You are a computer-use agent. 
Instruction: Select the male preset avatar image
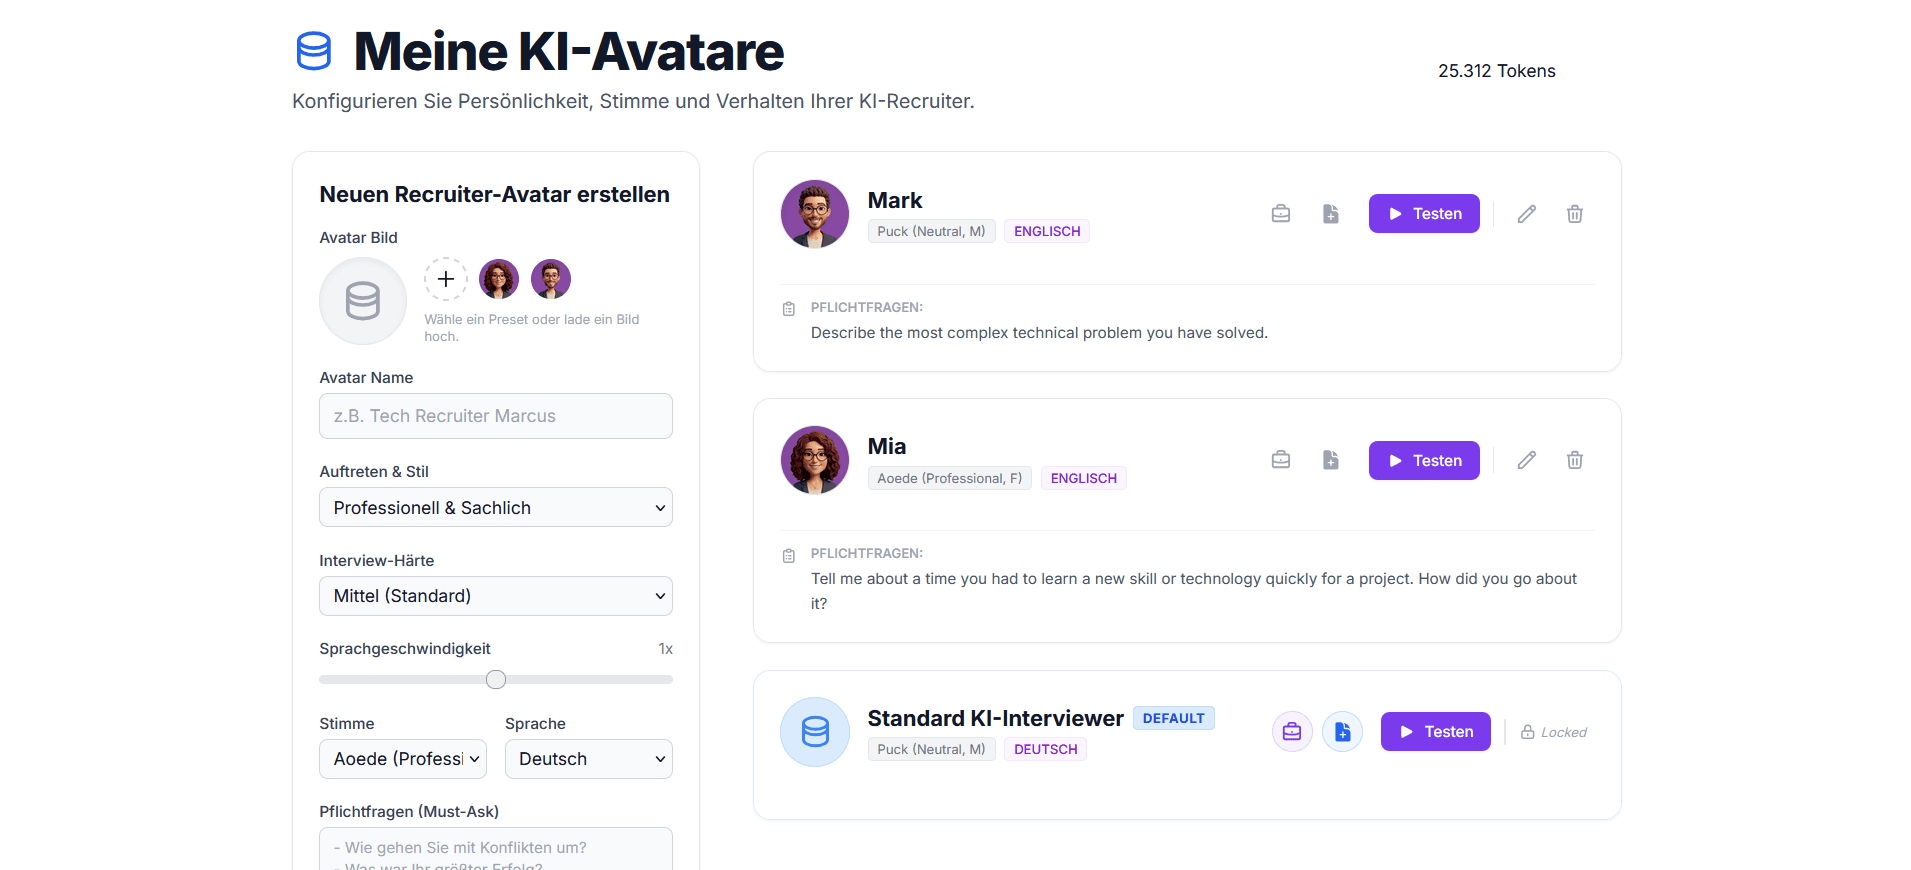pyautogui.click(x=551, y=279)
